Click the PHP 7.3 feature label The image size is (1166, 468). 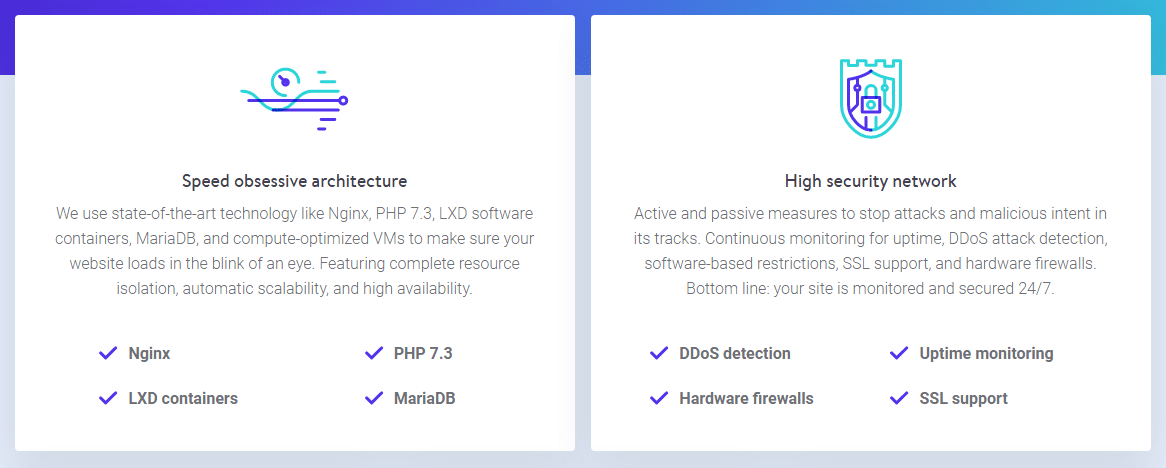point(423,353)
